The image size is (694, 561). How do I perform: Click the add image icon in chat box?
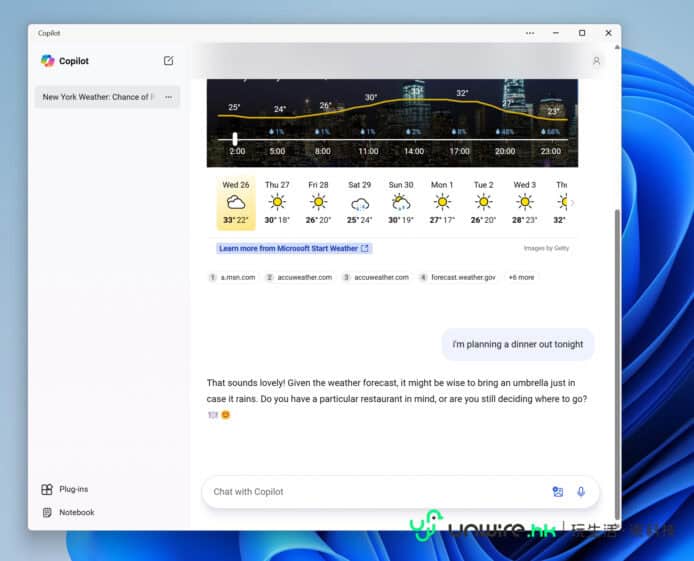[558, 492]
